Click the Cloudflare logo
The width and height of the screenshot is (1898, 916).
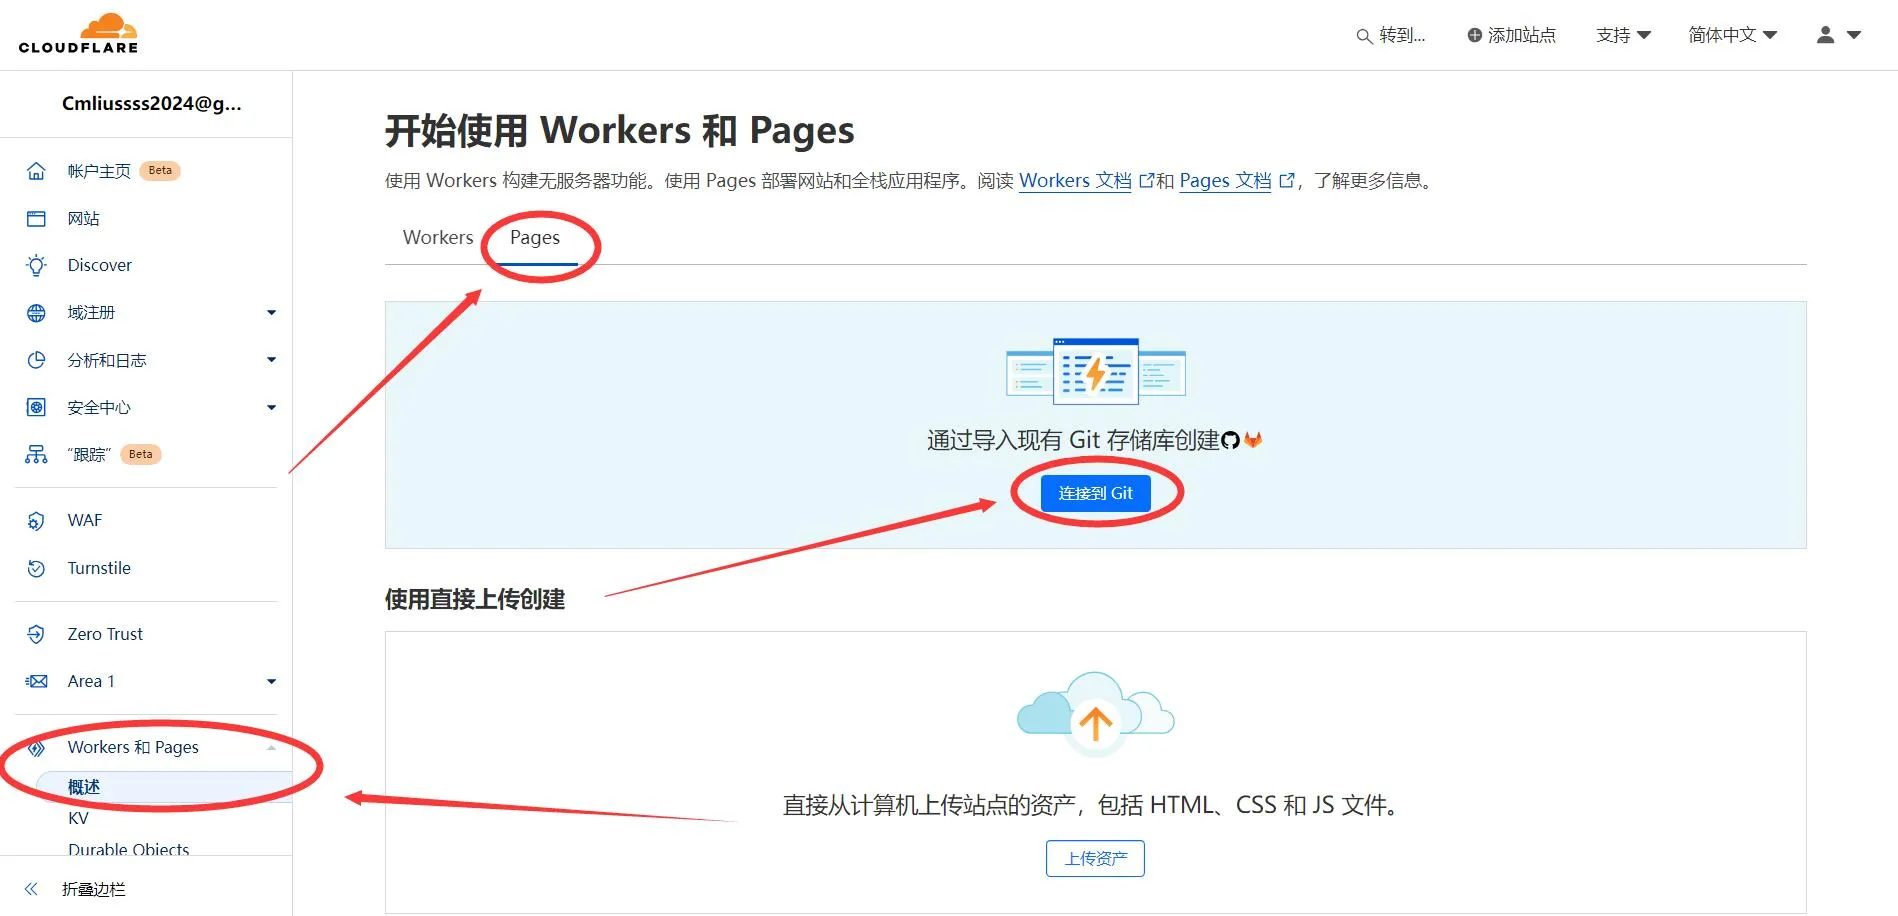point(80,33)
